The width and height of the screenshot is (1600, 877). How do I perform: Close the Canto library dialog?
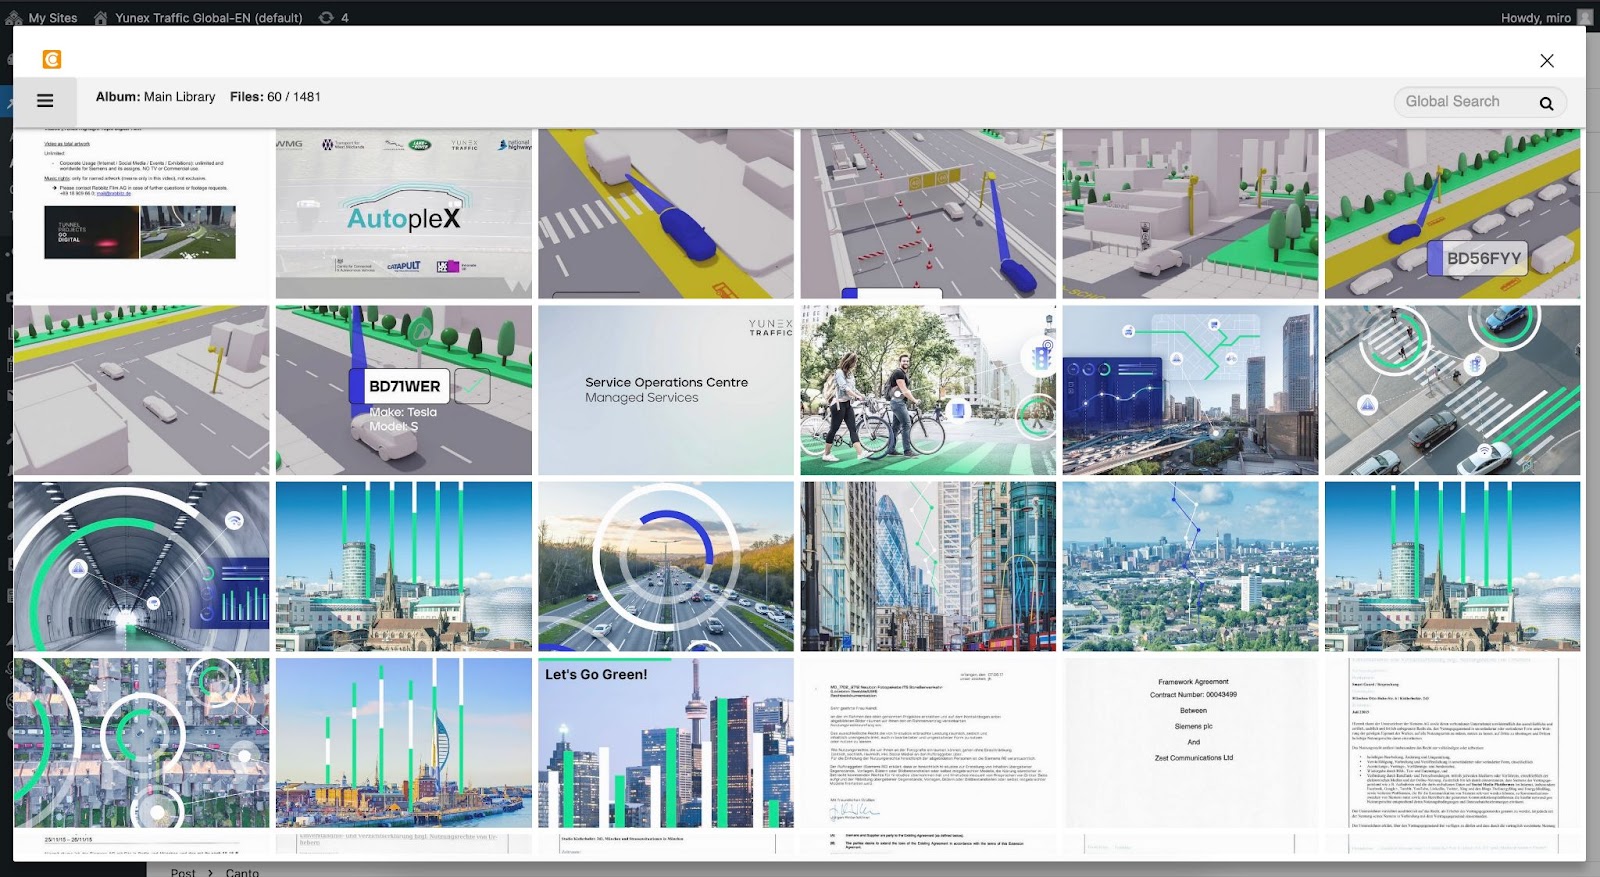click(1546, 61)
